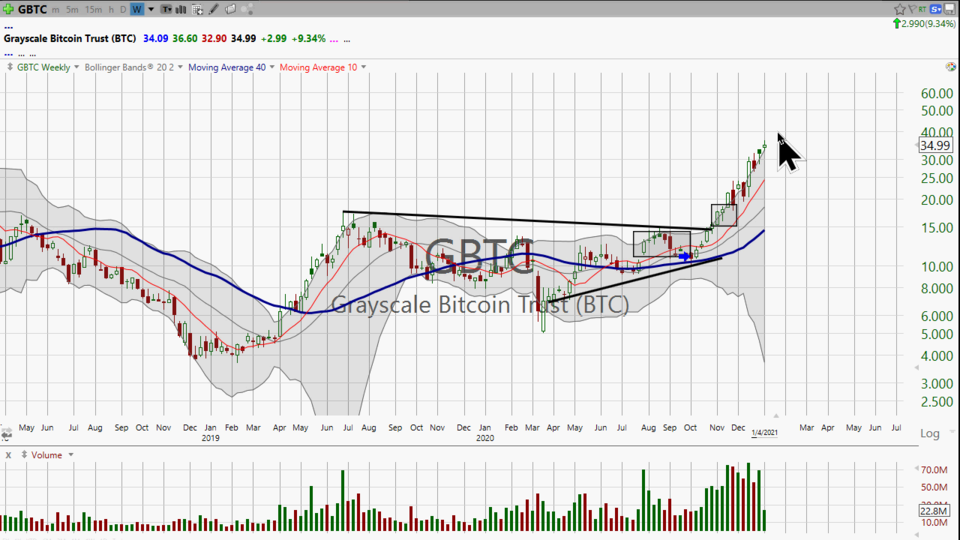Screen dimensions: 960x540
Task: Click the drag handle beside Volume
Action: click(x=24, y=455)
